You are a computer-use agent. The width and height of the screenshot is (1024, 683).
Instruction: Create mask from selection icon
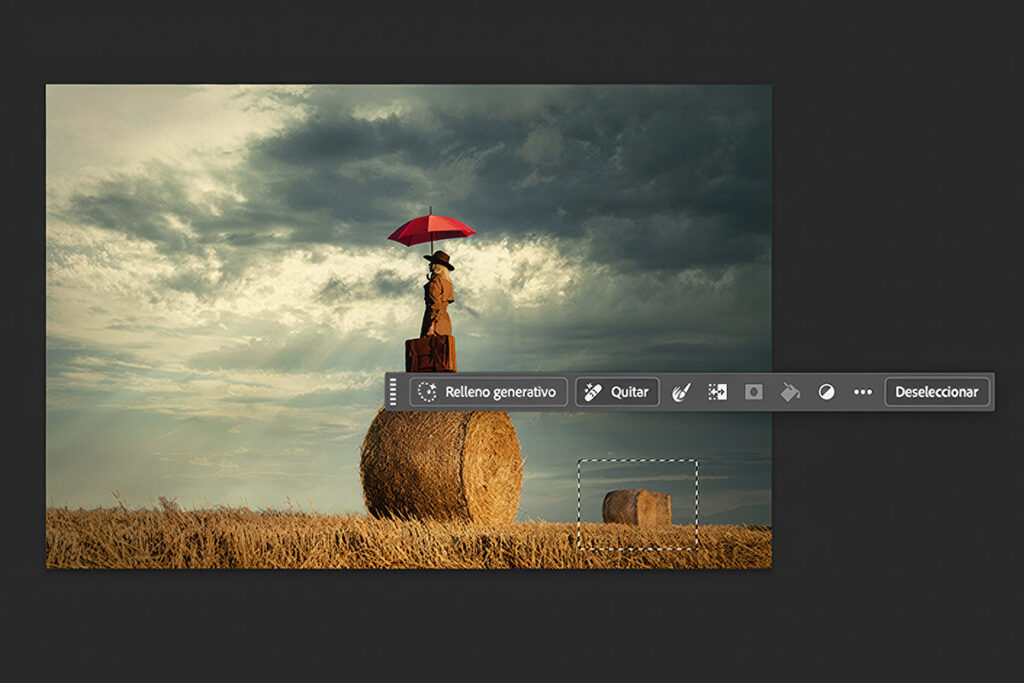754,392
